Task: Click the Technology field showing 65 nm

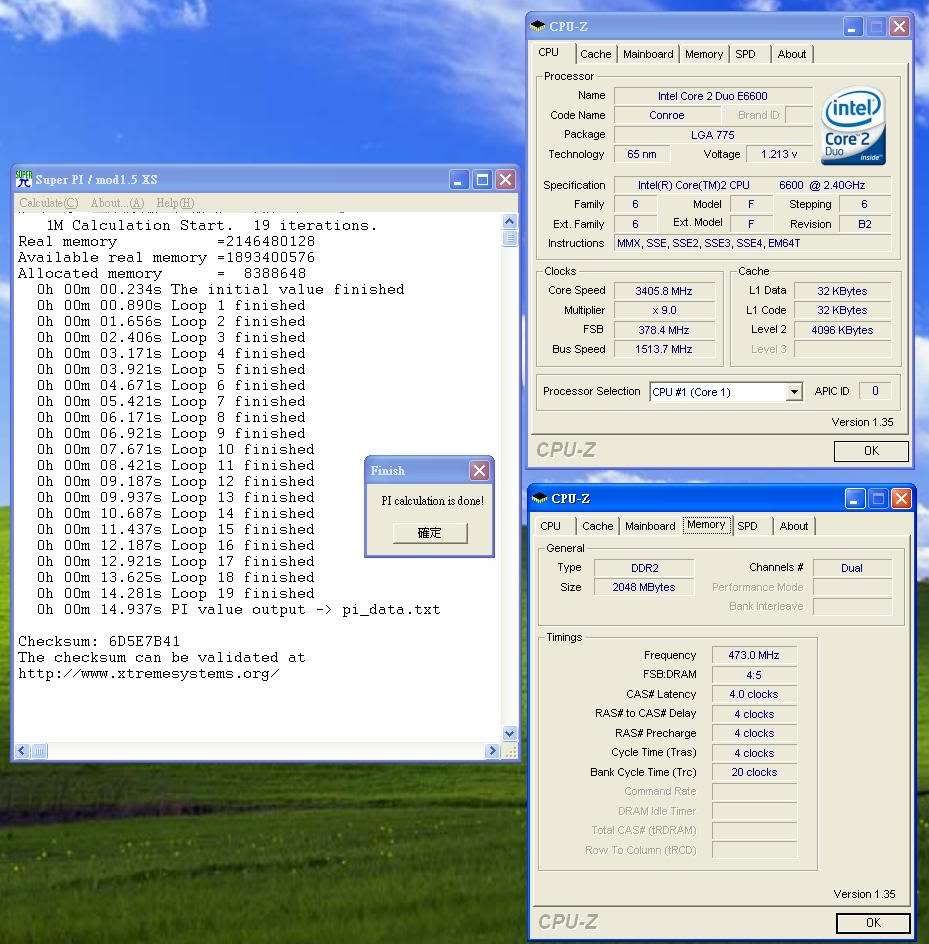Action: point(642,154)
